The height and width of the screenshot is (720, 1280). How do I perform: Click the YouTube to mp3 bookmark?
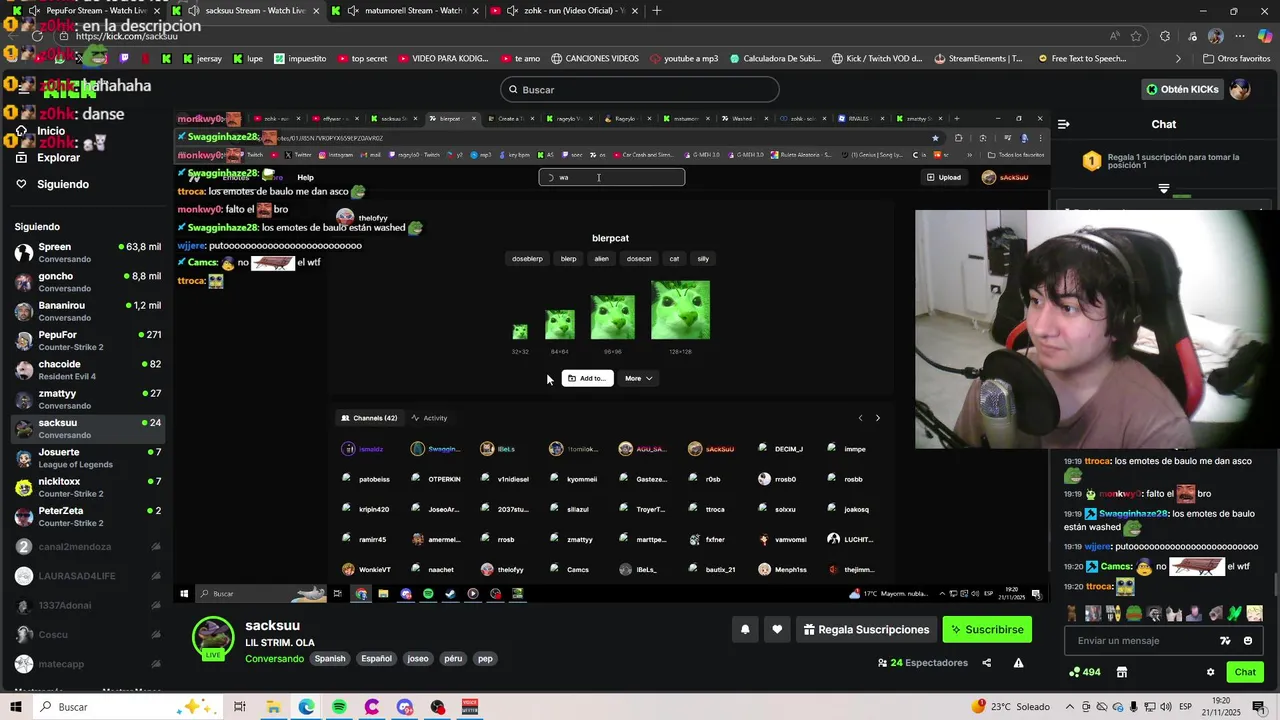684,59
